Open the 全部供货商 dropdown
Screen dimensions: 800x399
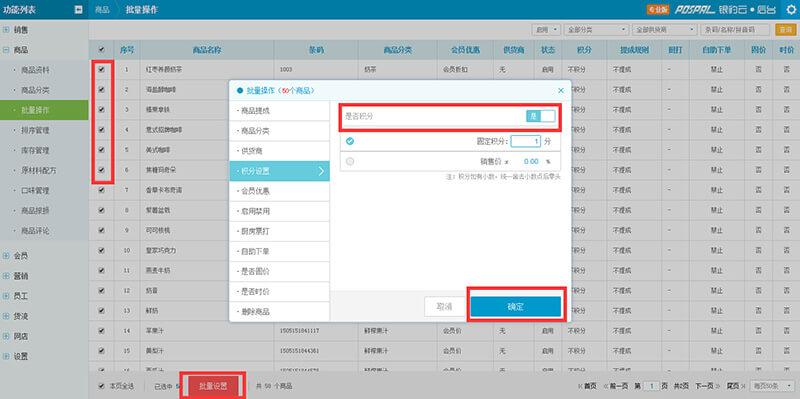coord(664,30)
